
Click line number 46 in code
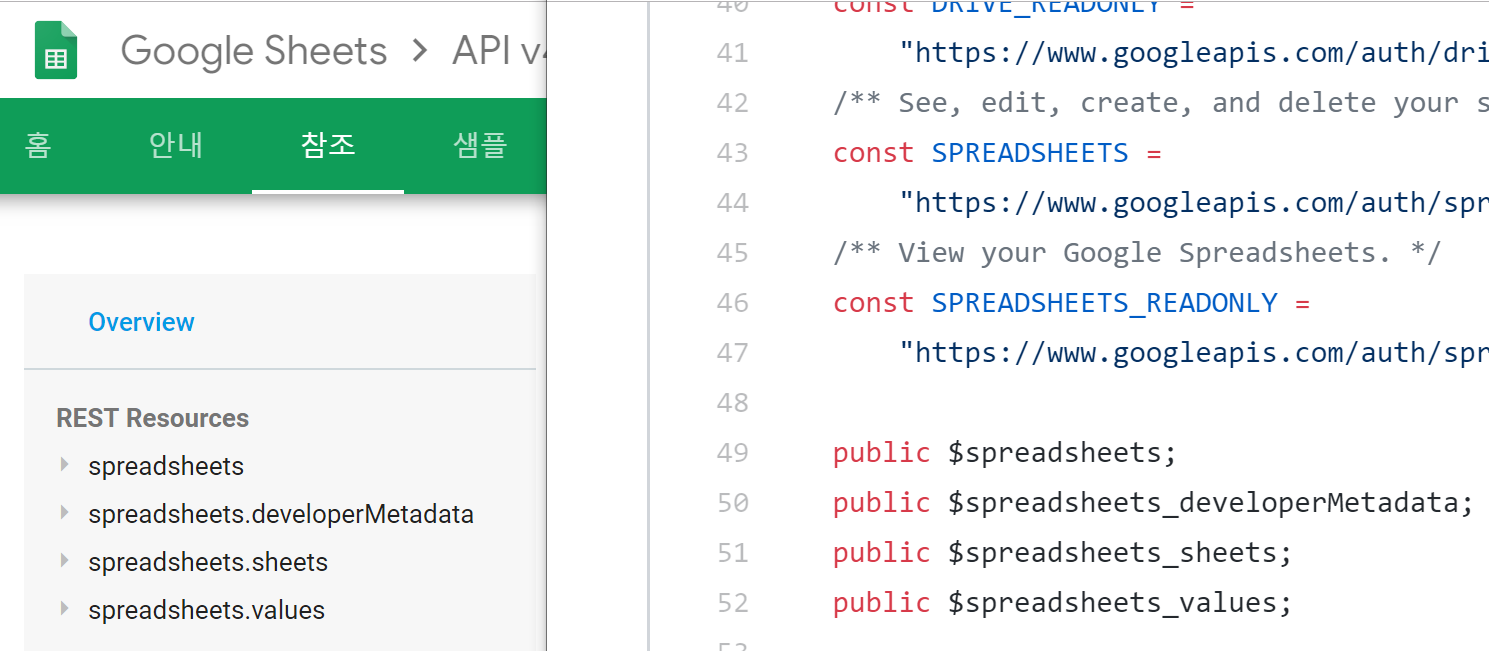pyautogui.click(x=733, y=303)
